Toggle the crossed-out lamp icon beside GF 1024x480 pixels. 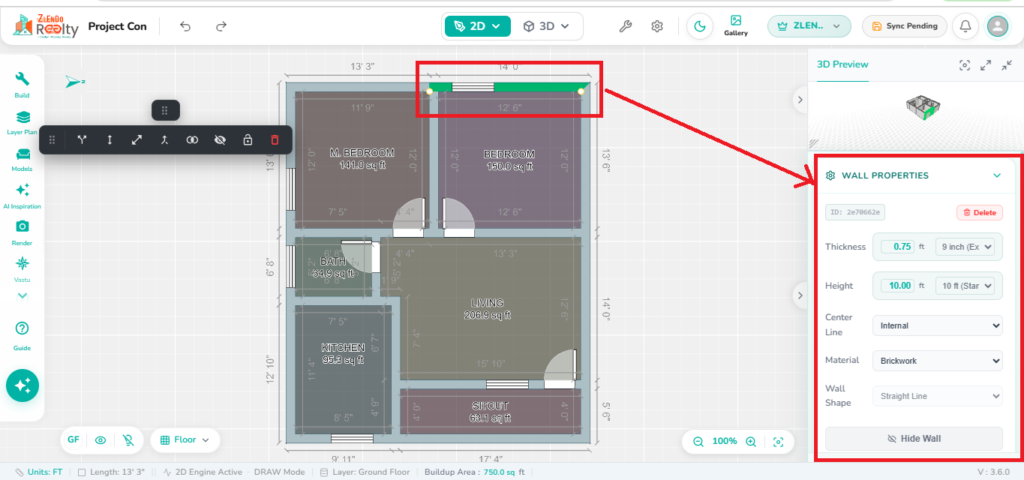128,440
